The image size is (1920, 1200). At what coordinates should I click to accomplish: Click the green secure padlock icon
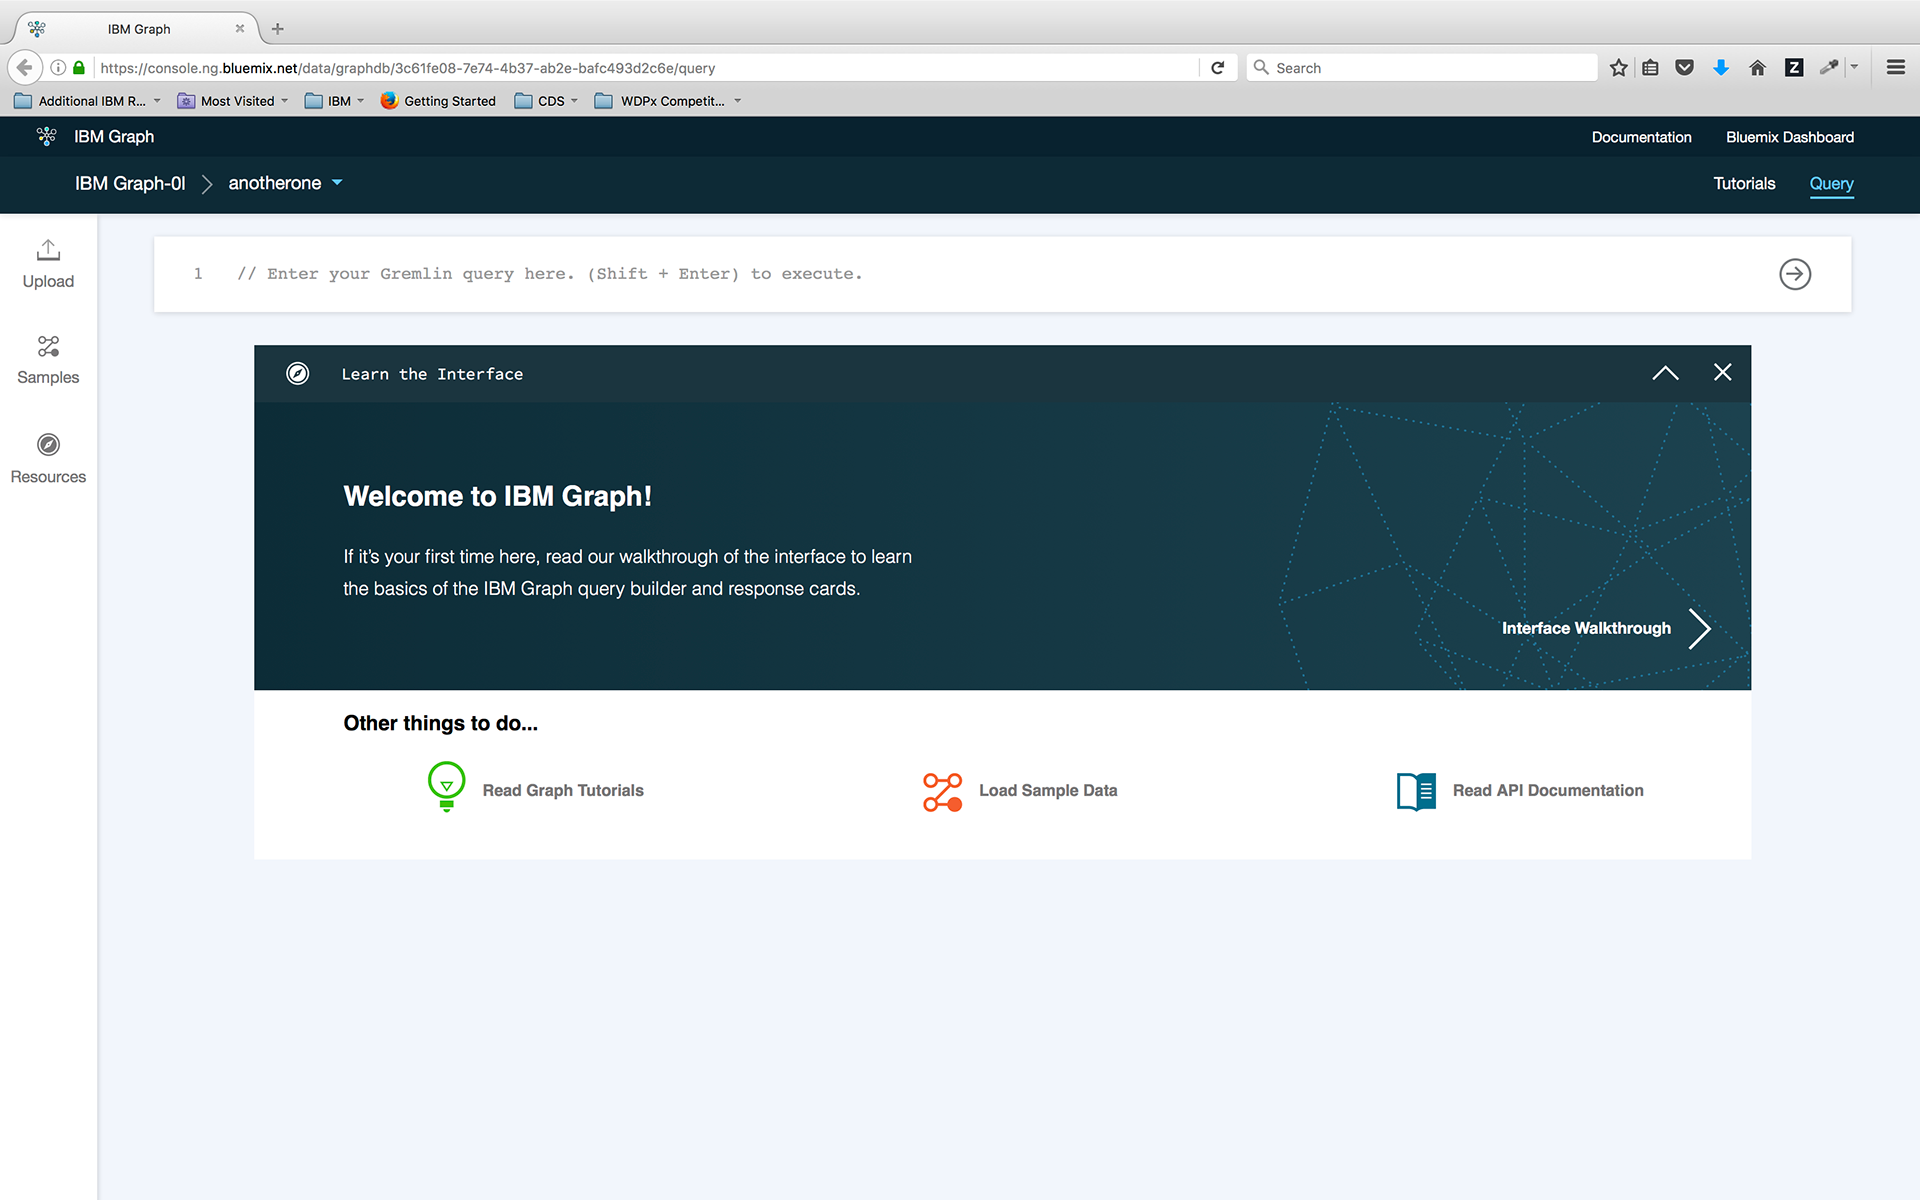(79, 68)
